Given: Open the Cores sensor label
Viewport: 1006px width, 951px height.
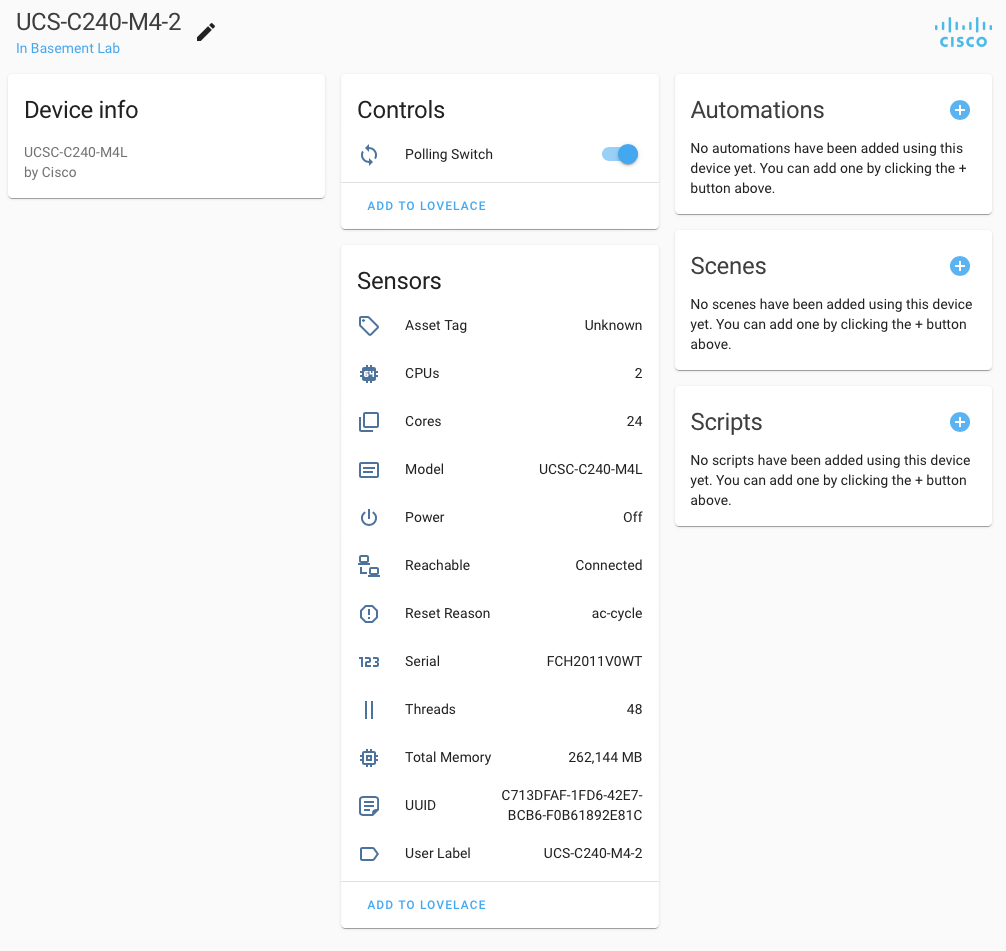Looking at the screenshot, I should (423, 422).
